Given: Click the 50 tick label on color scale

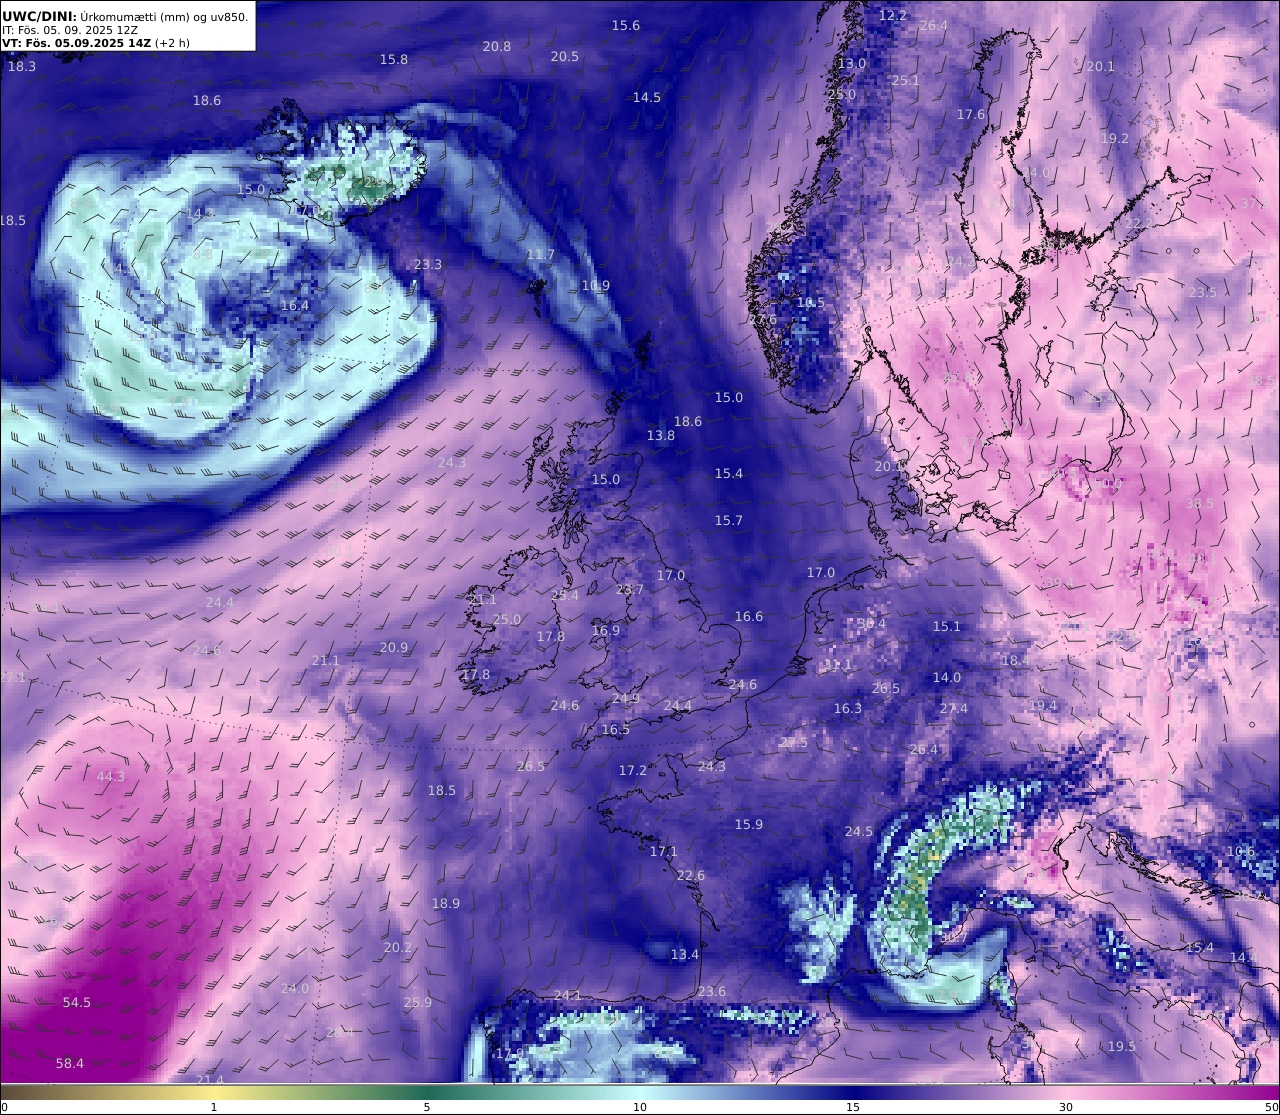Looking at the screenshot, I should pyautogui.click(x=1271, y=1106).
